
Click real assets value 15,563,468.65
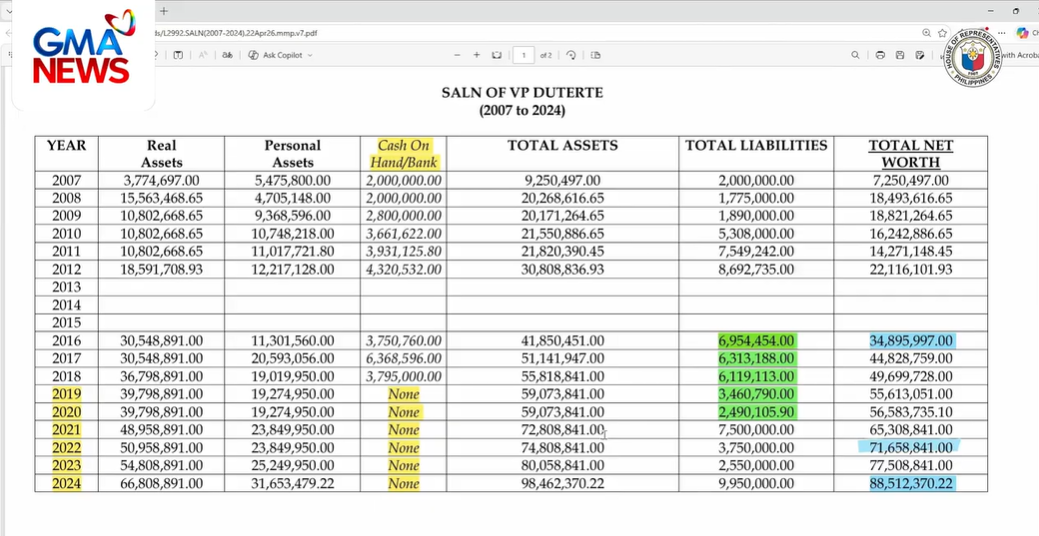pos(162,198)
